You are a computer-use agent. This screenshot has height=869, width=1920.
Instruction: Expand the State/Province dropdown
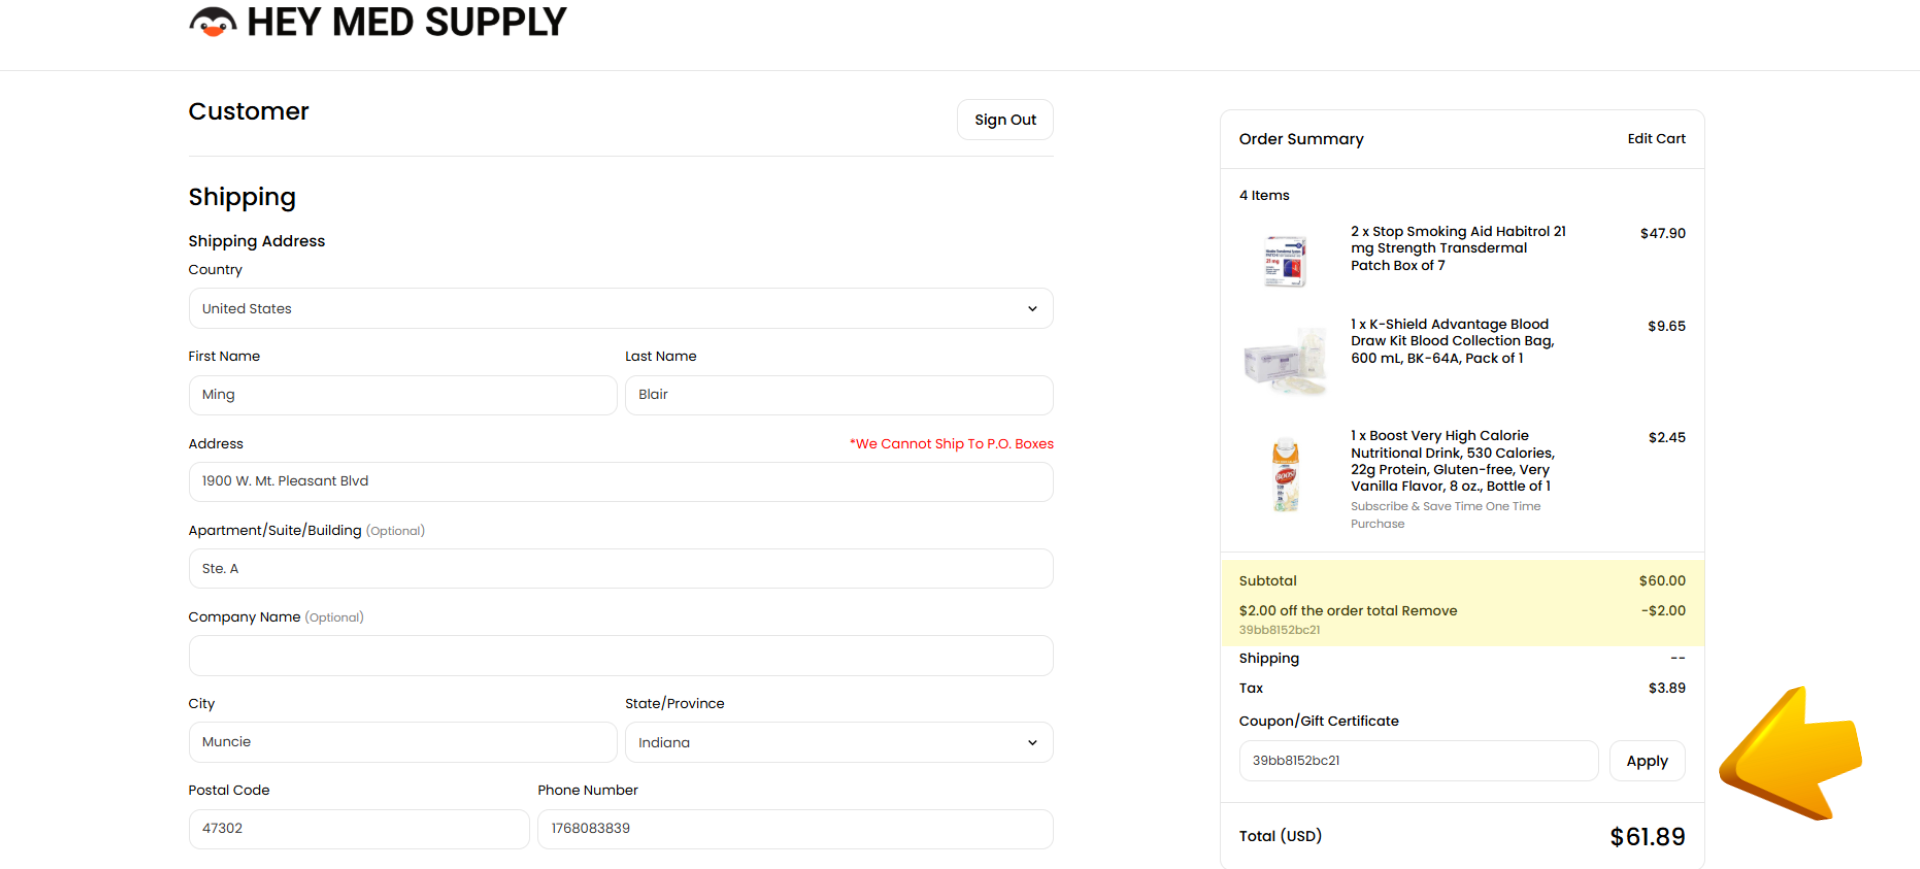point(838,743)
